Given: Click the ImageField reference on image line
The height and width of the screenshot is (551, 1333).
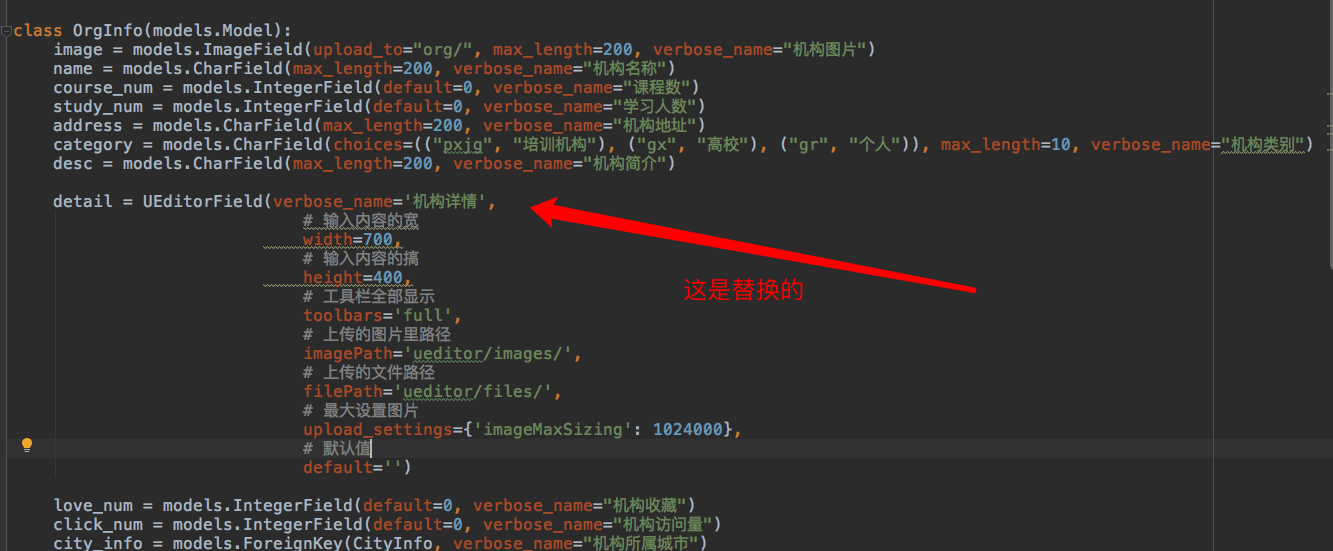Looking at the screenshot, I should tap(253, 49).
